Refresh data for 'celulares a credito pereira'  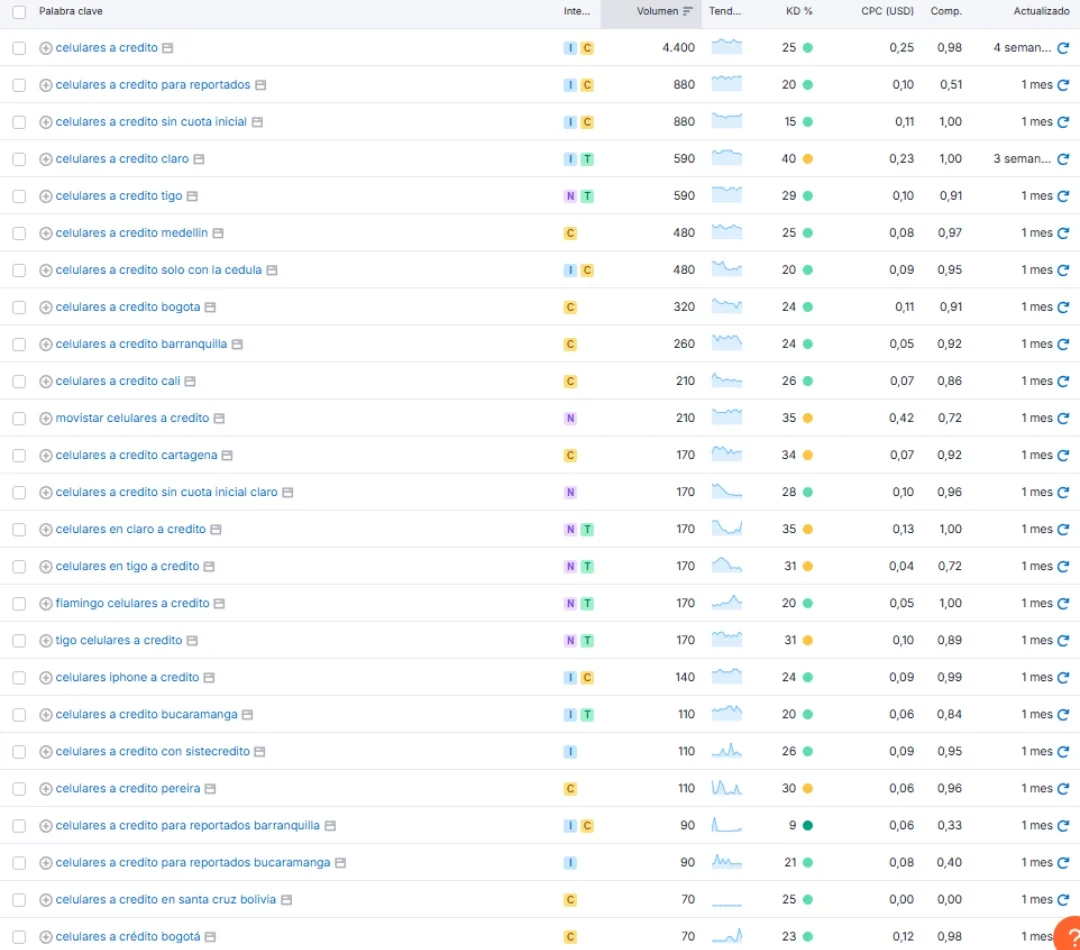(x=1063, y=789)
